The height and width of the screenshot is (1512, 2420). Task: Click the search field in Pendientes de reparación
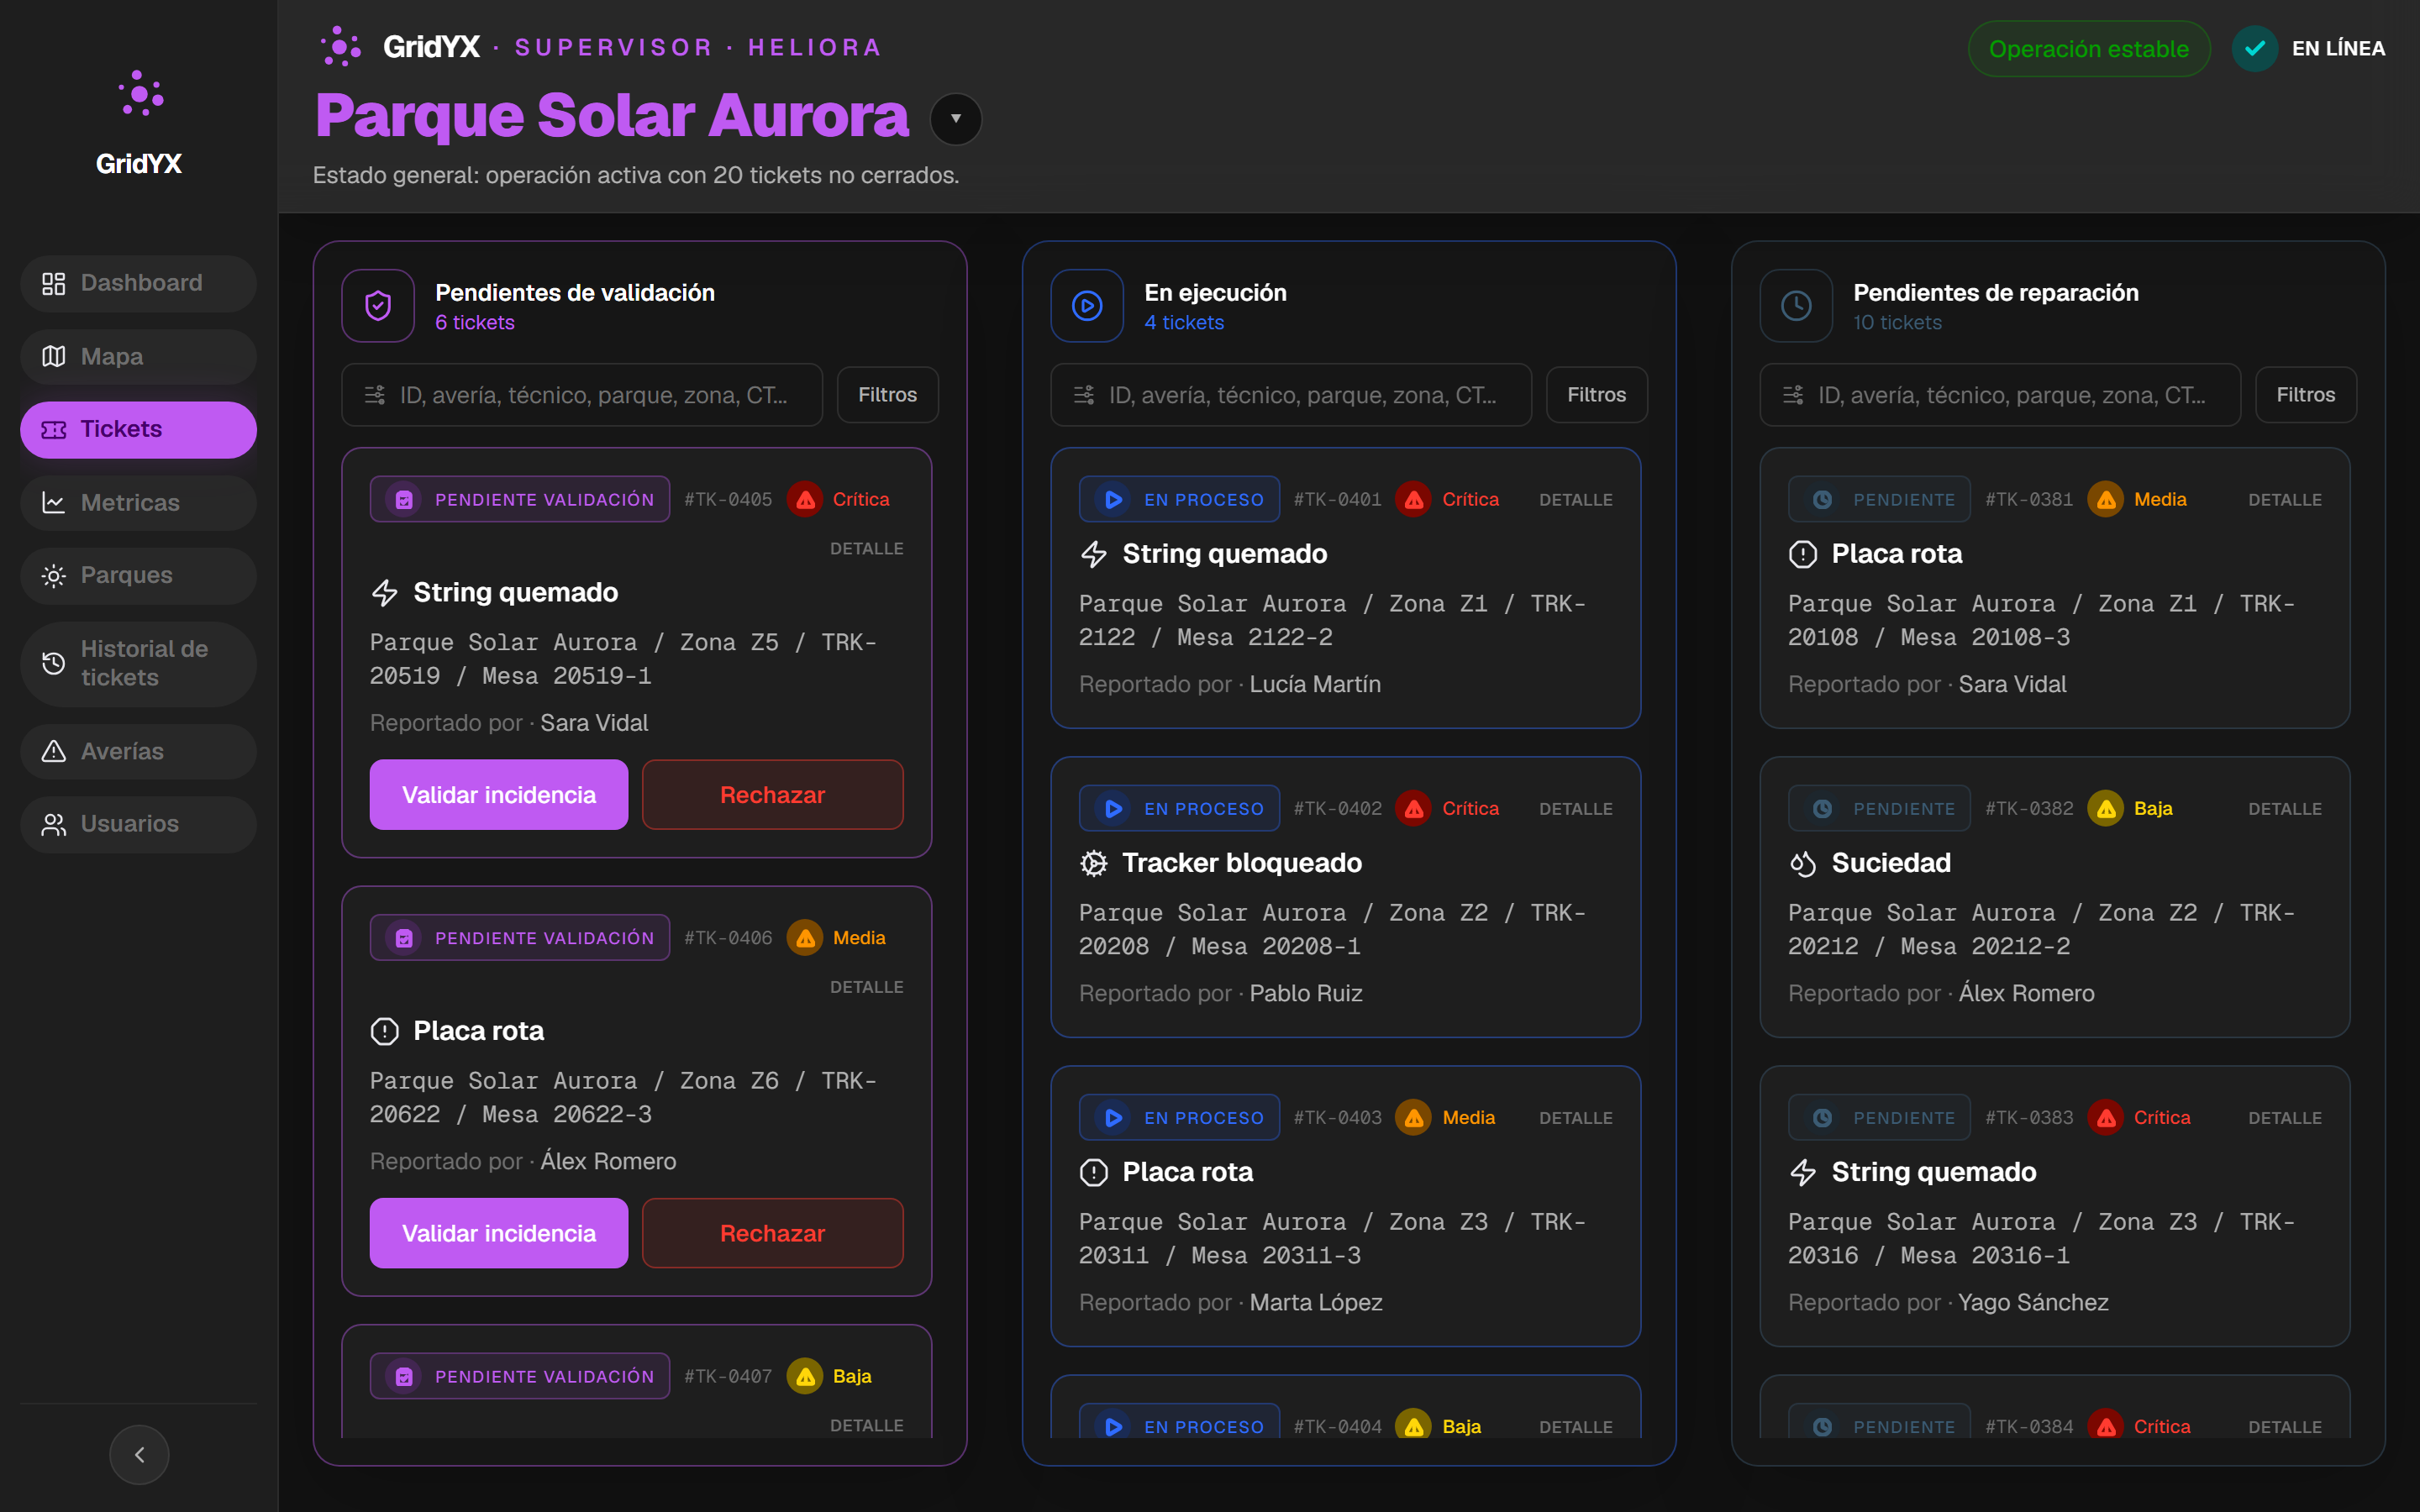coord(2000,395)
